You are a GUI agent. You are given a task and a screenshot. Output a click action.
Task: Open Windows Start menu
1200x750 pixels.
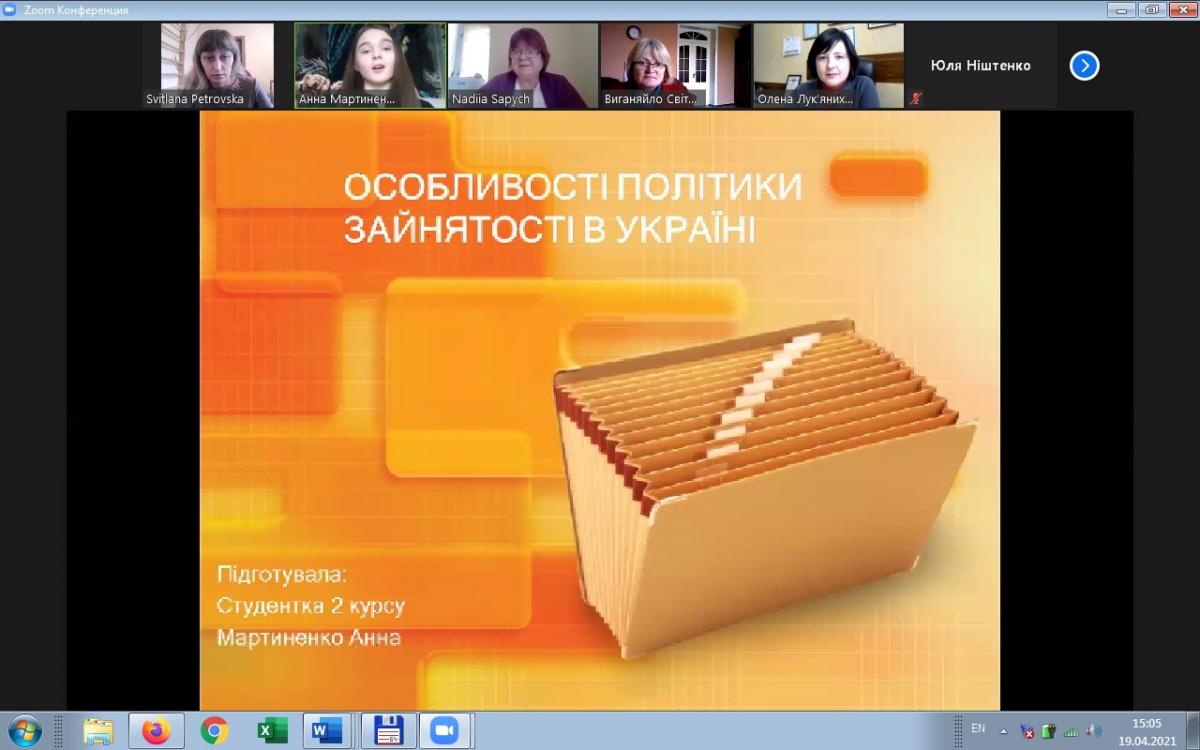(24, 731)
